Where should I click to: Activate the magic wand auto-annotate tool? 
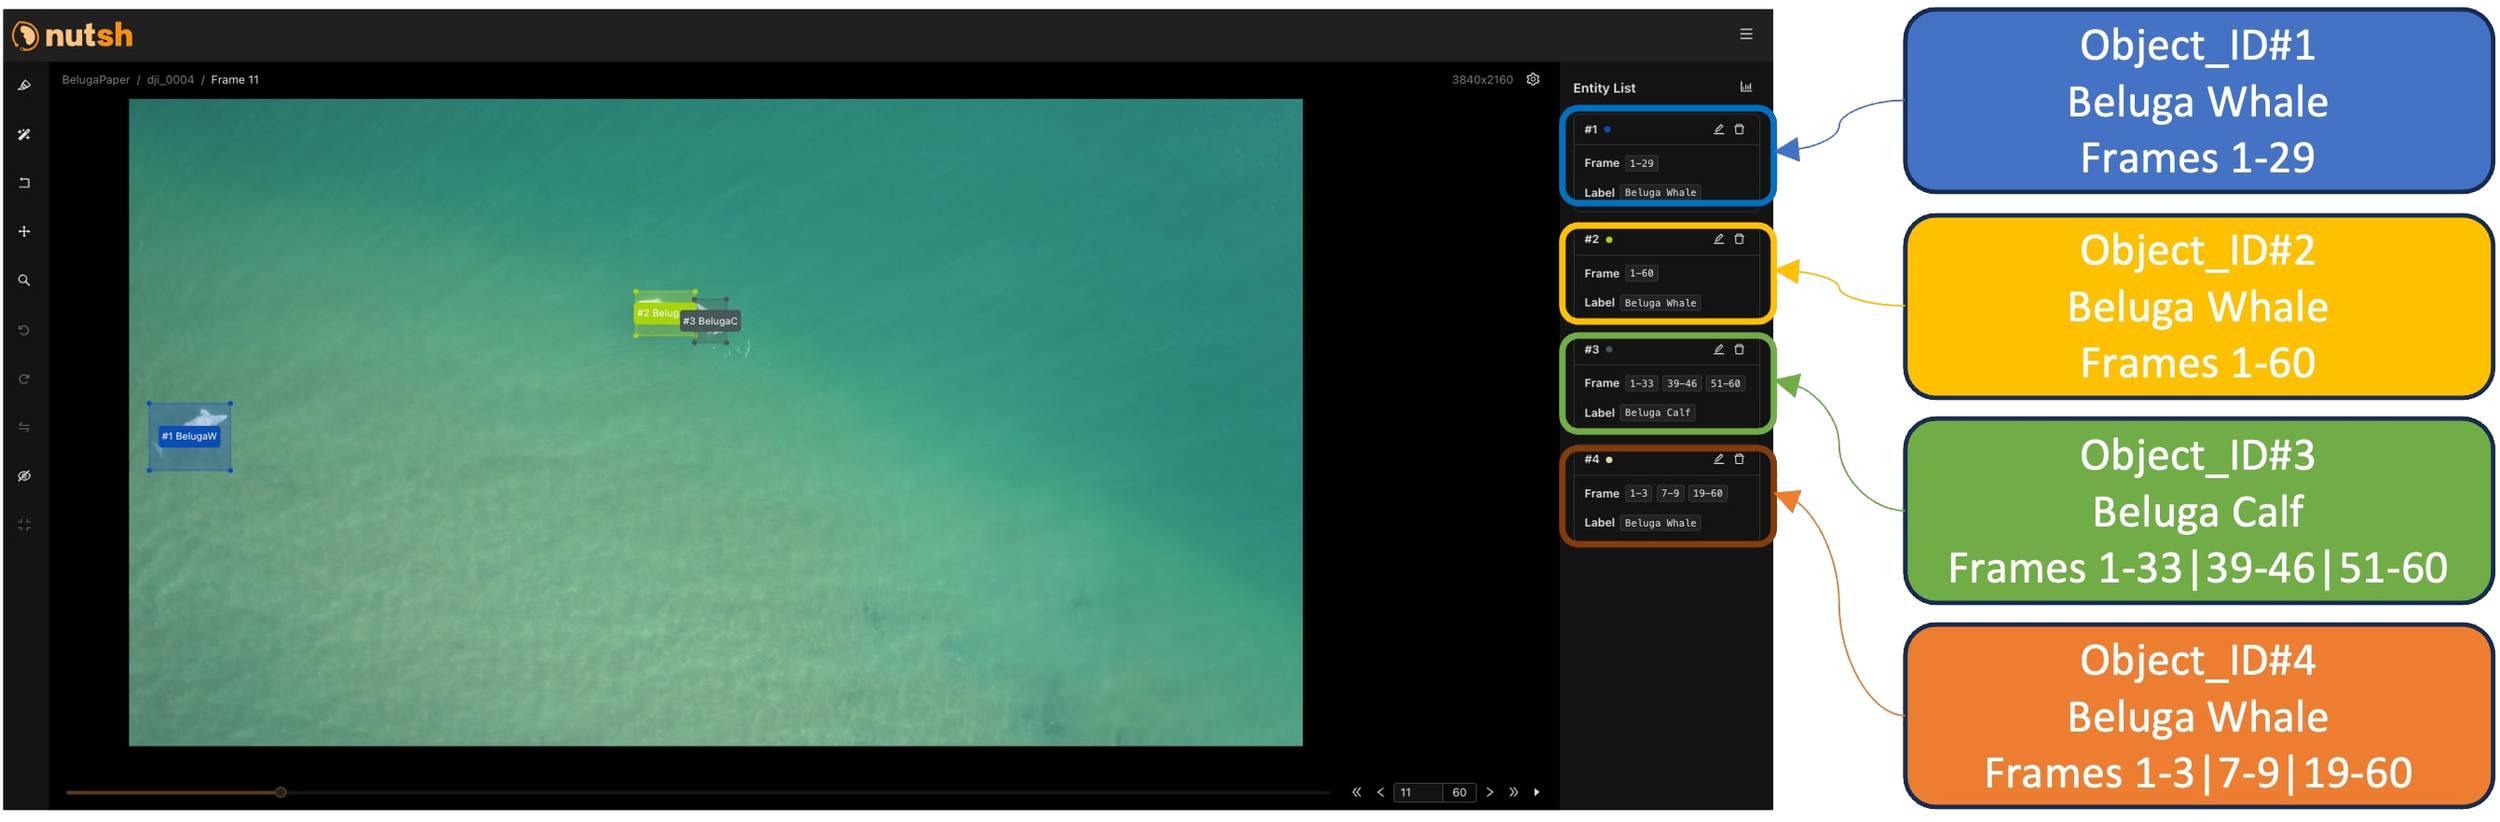(x=24, y=134)
